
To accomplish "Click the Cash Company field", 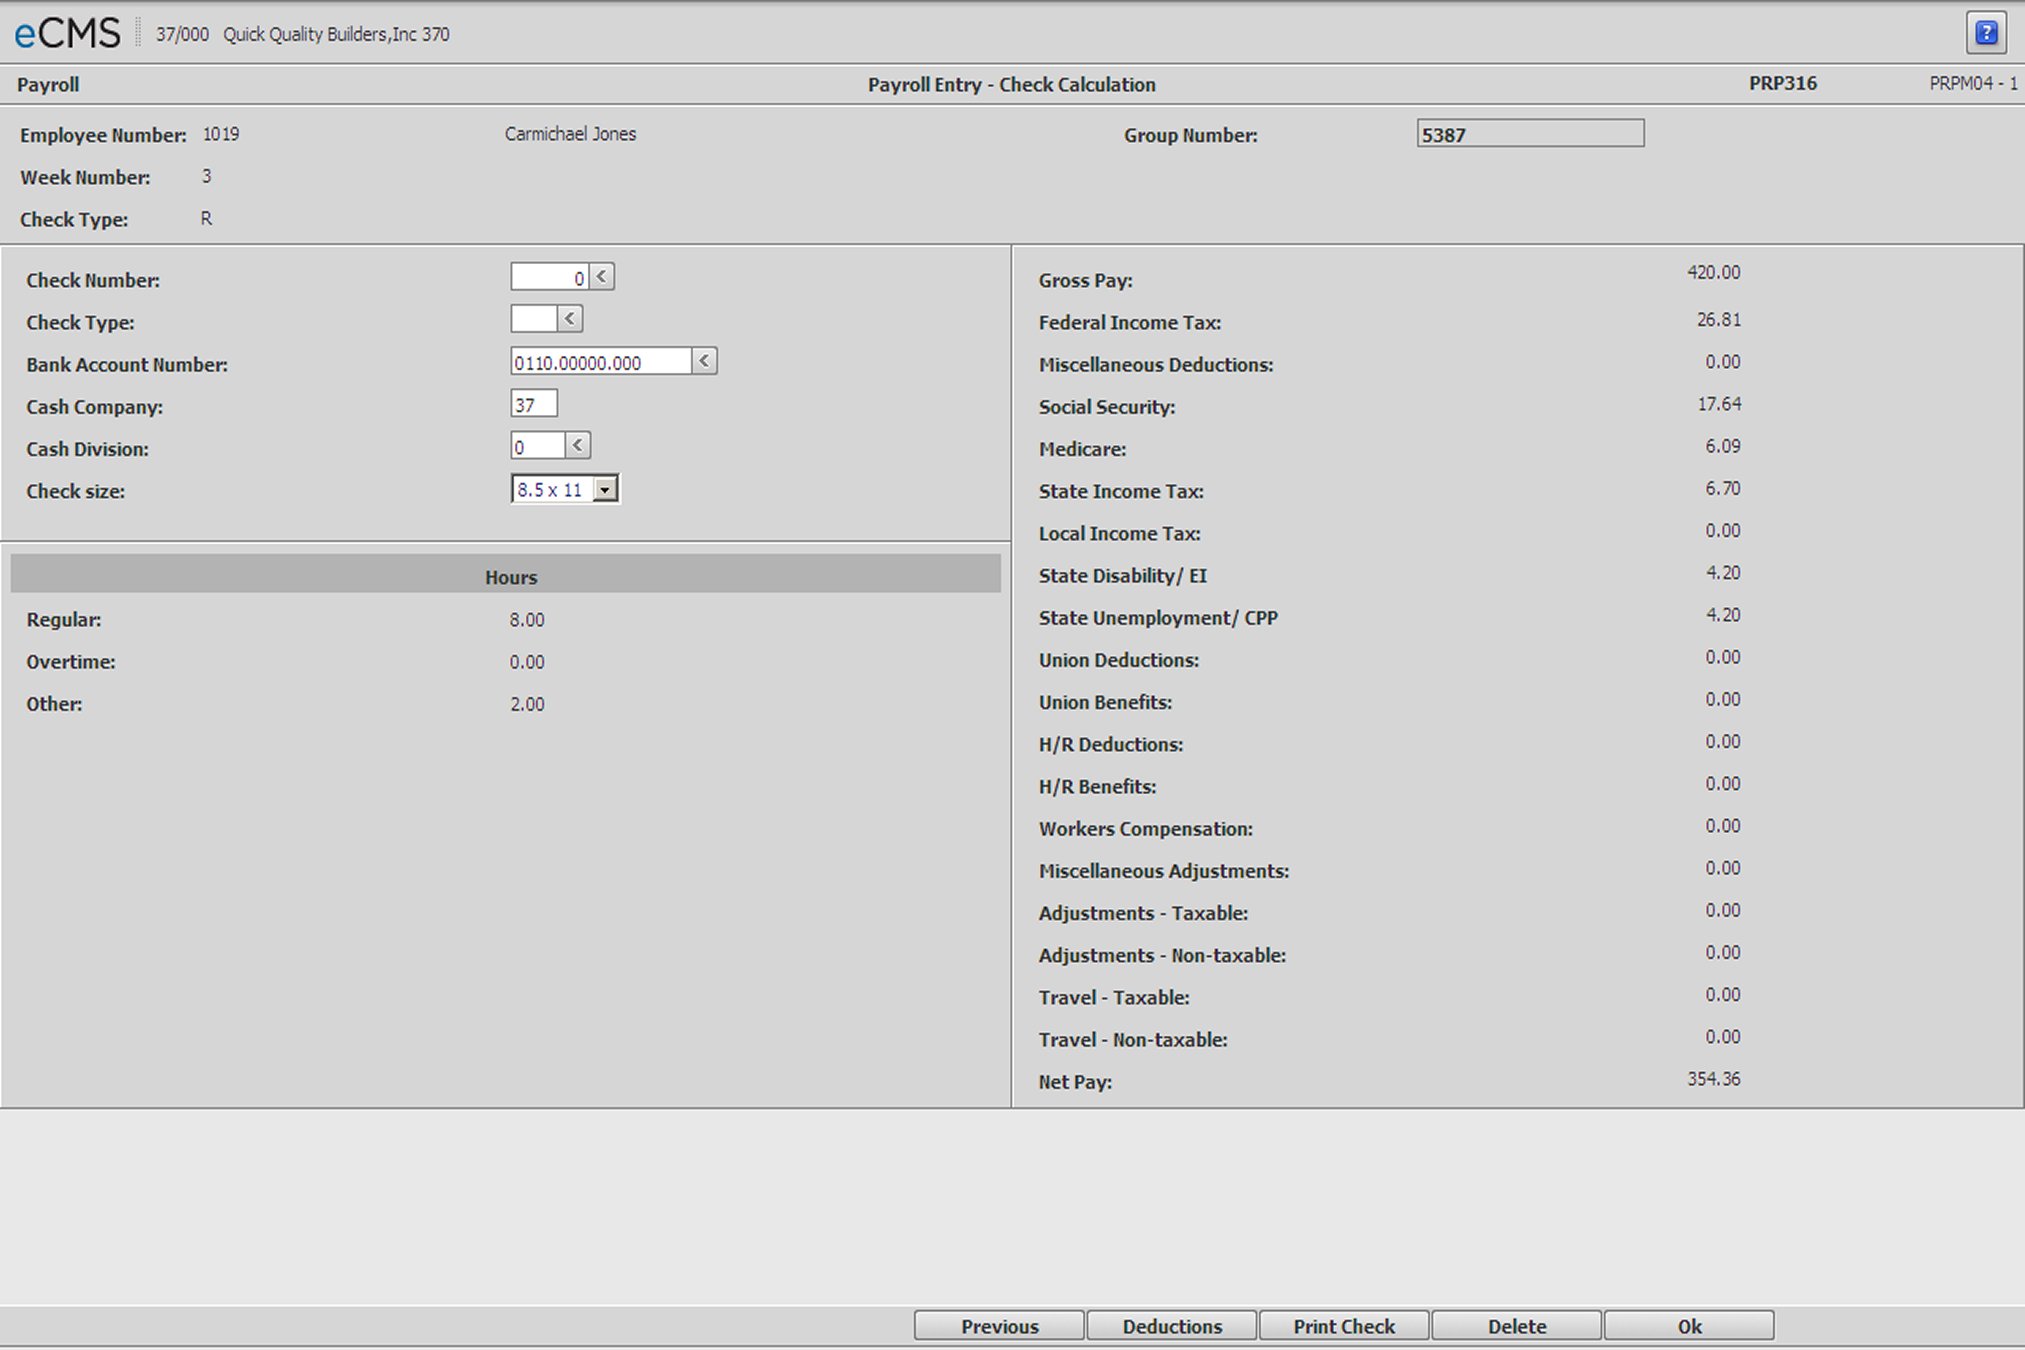I will pos(534,404).
